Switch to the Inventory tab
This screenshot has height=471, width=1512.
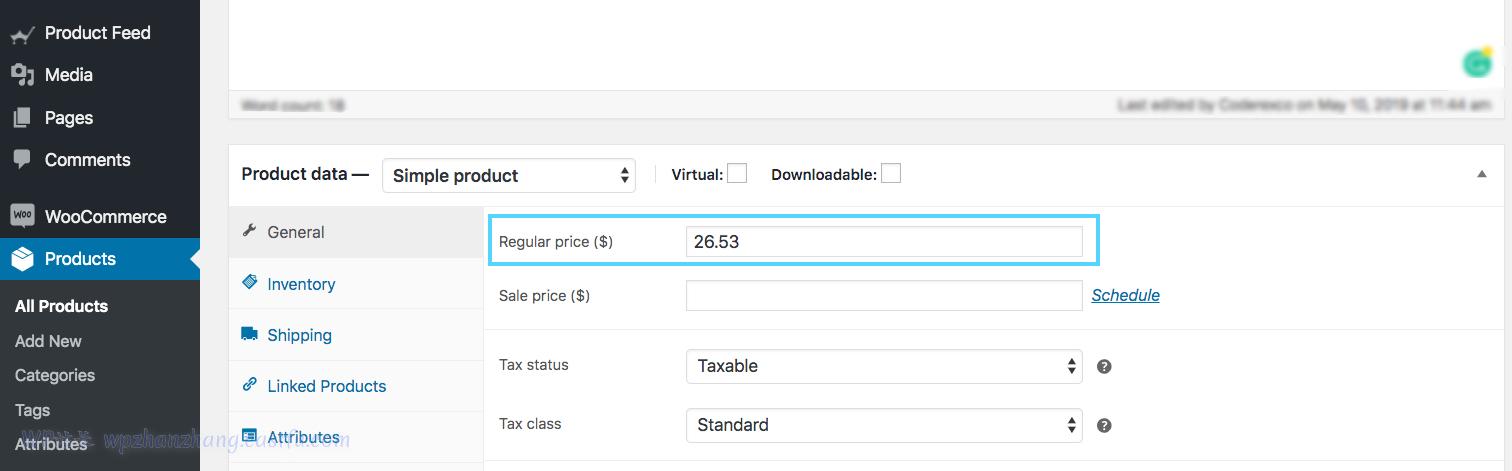301,284
